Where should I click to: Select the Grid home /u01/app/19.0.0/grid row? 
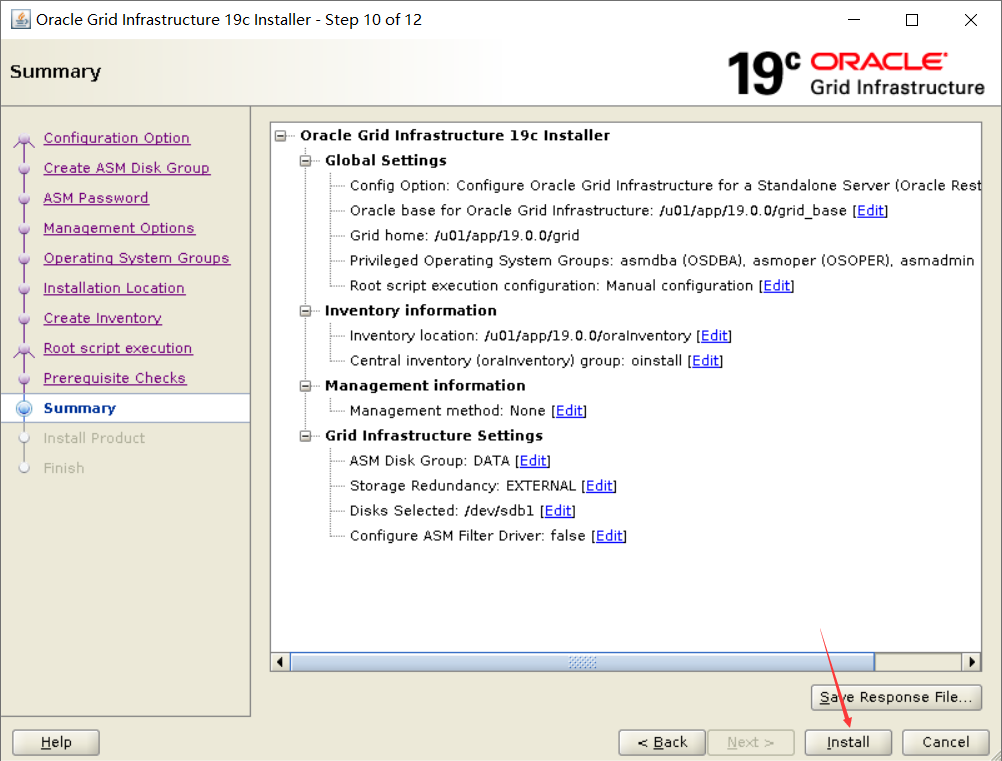(465, 236)
